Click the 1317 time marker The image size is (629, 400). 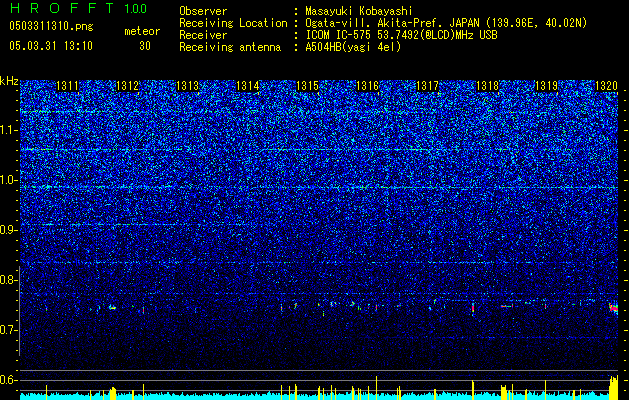[428, 86]
